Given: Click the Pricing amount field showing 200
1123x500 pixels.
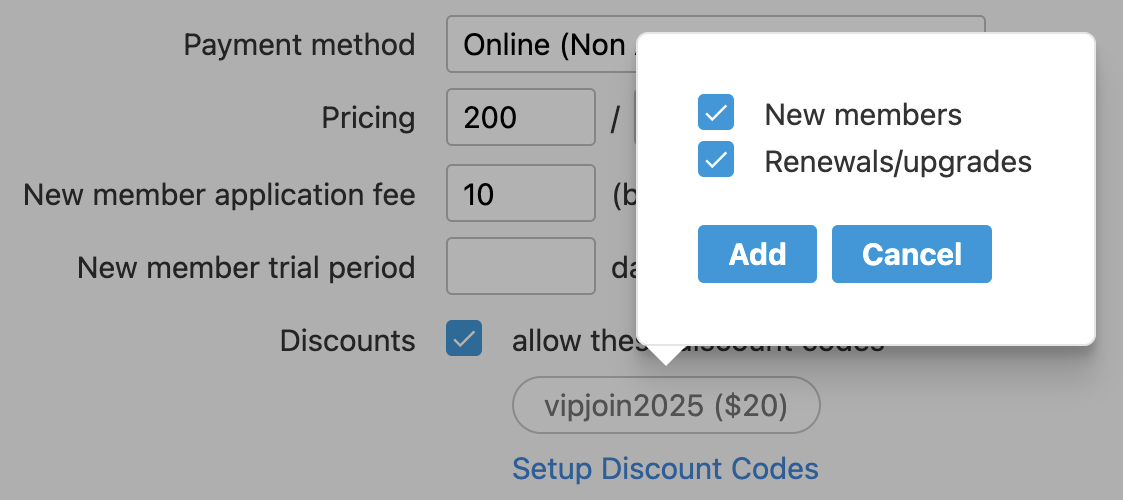Looking at the screenshot, I should (521, 118).
